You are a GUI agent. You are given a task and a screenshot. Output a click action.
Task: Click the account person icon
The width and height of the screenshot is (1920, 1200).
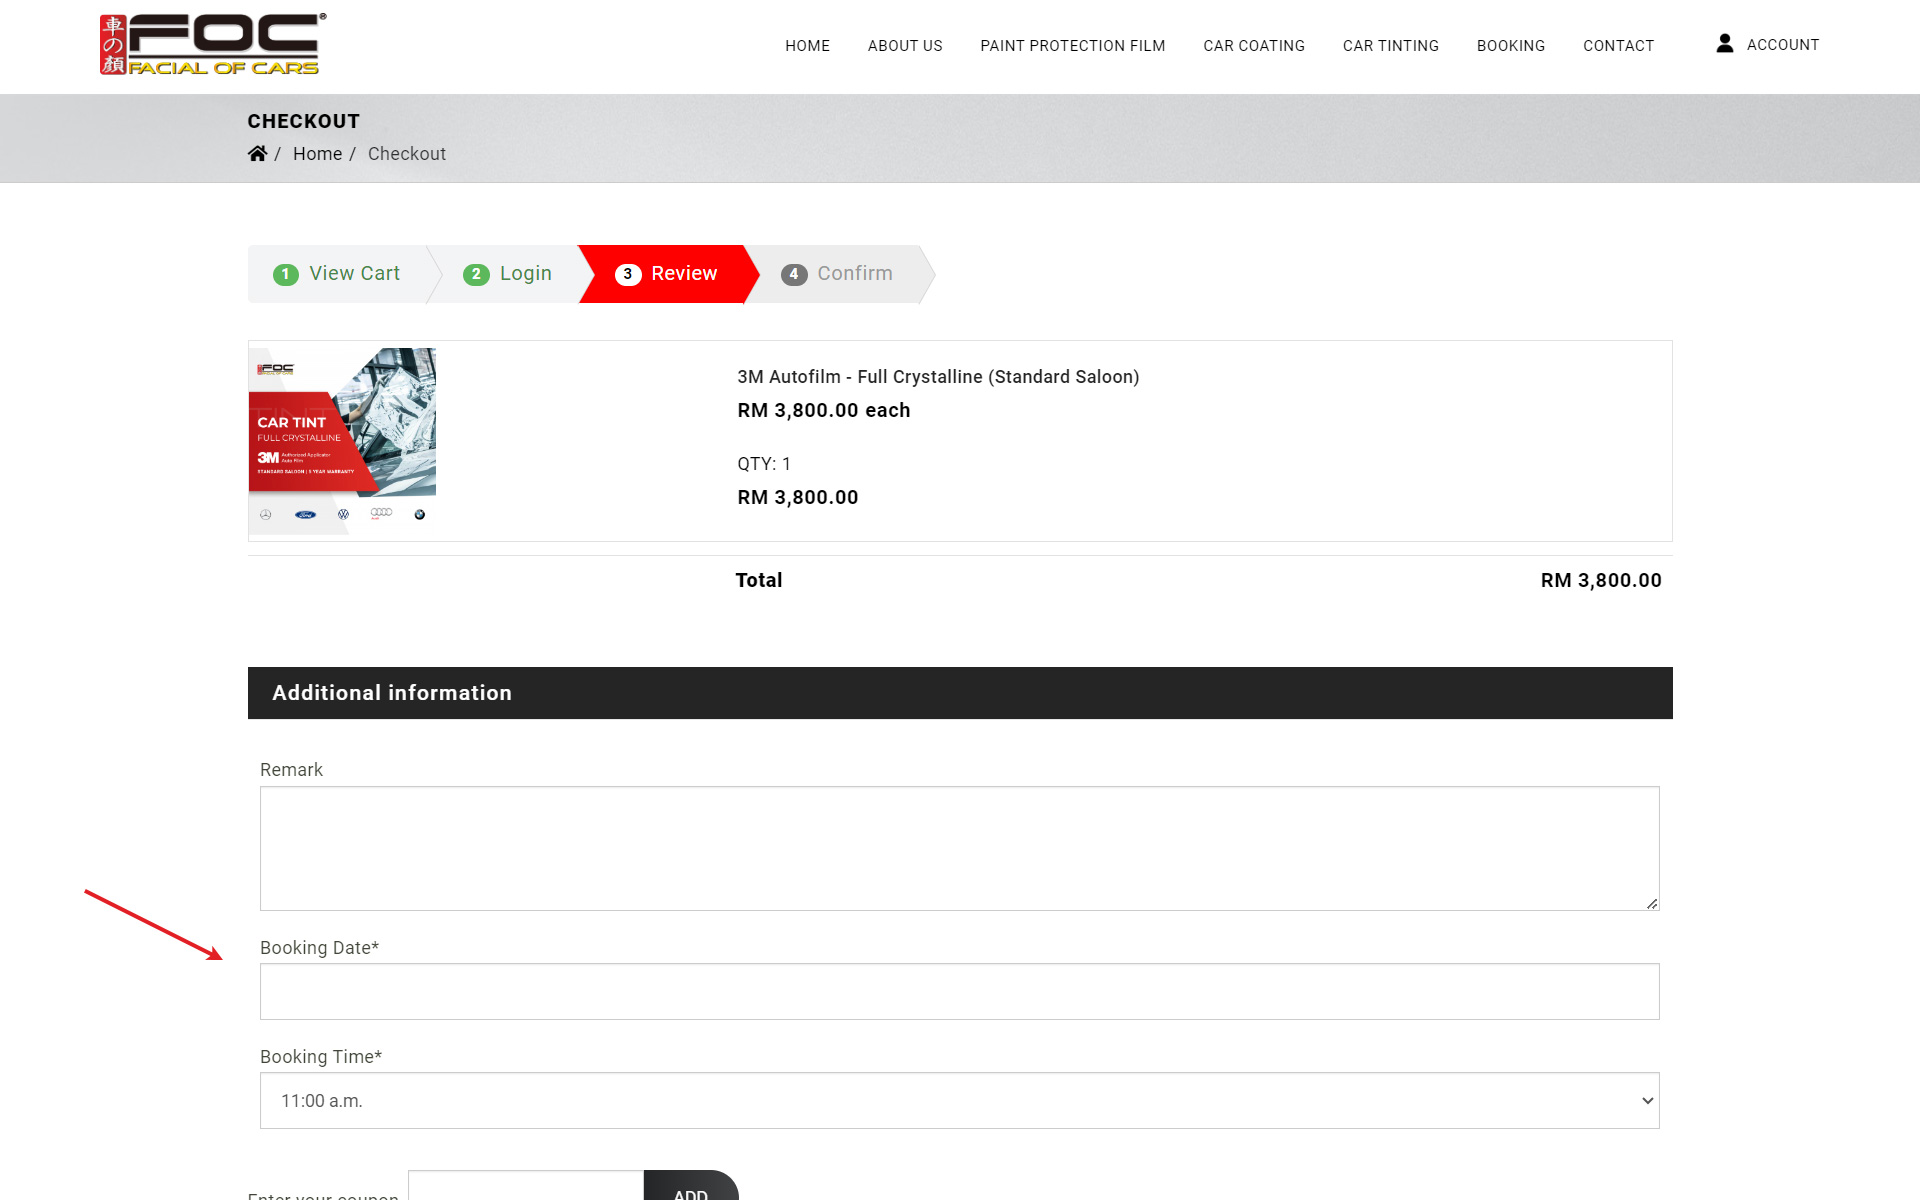(x=1725, y=44)
